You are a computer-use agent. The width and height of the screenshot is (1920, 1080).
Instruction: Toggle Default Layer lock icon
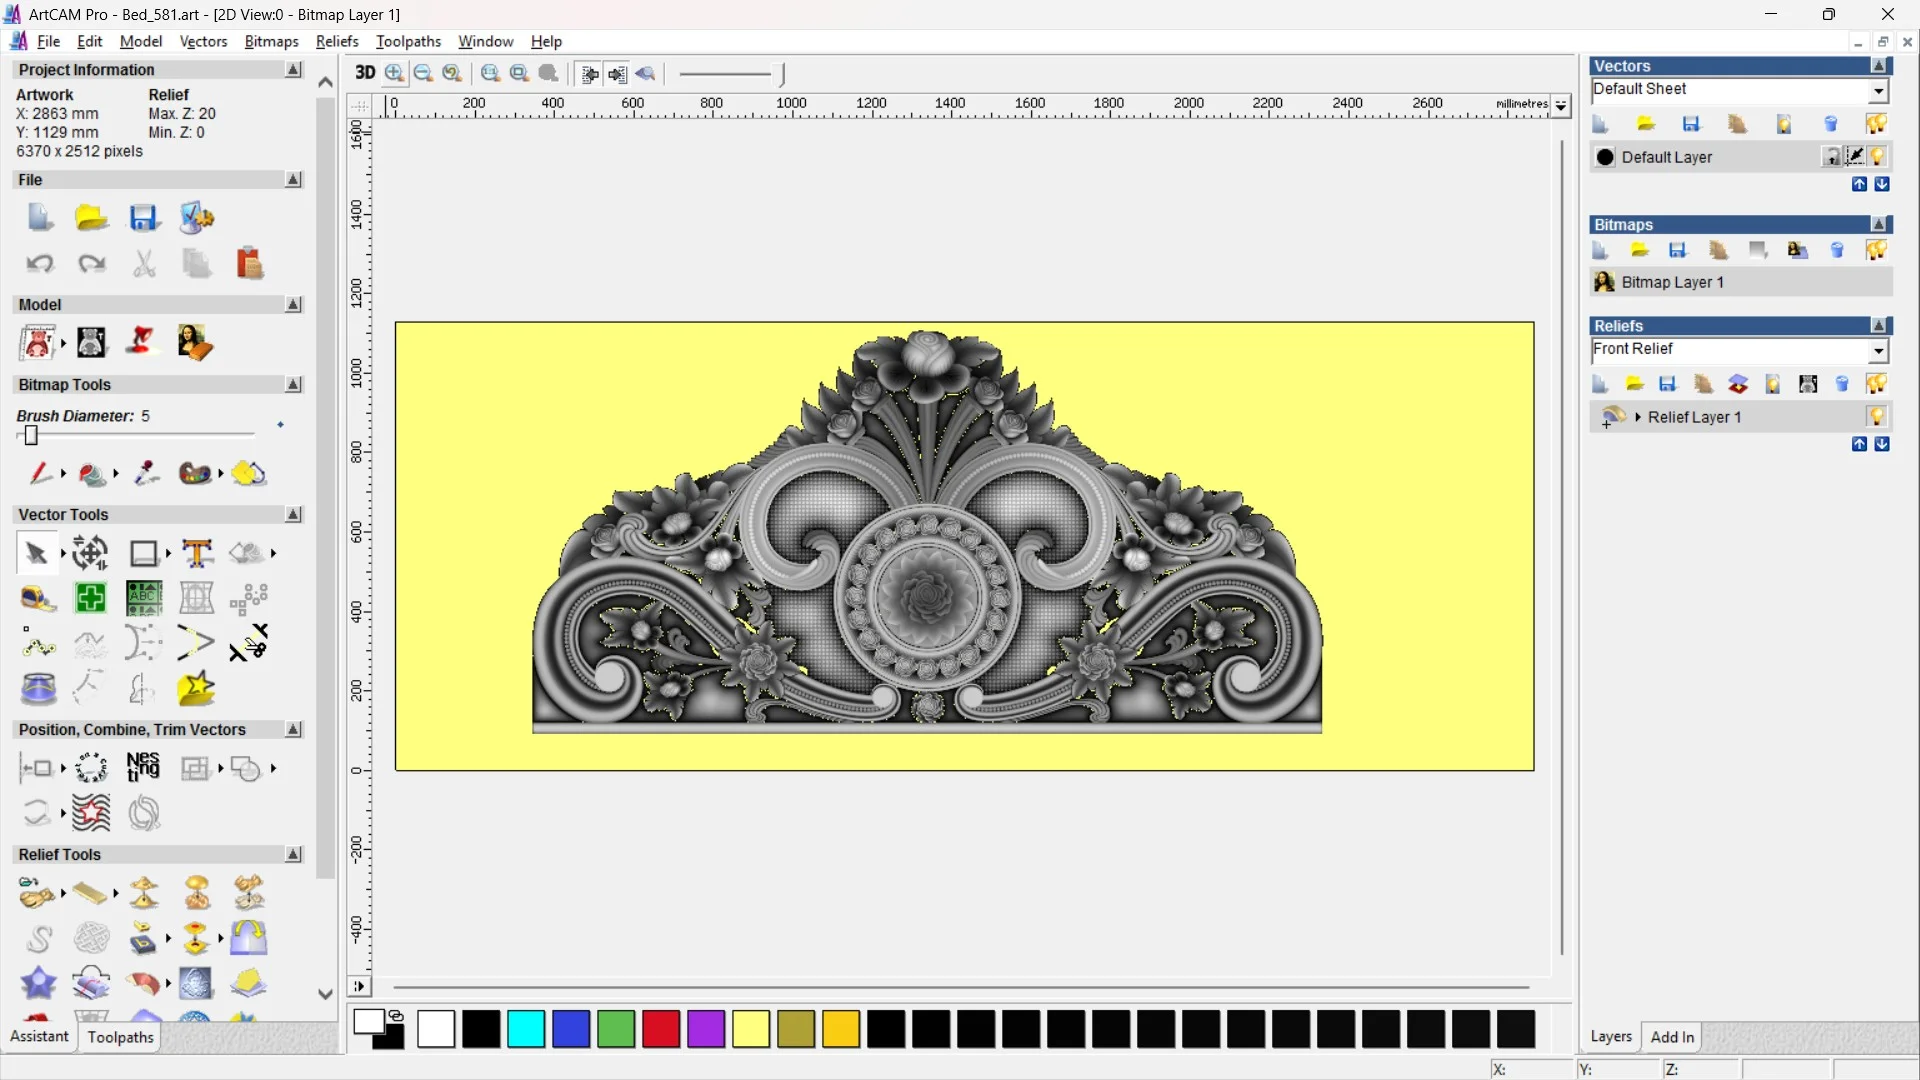[x=1832, y=157]
